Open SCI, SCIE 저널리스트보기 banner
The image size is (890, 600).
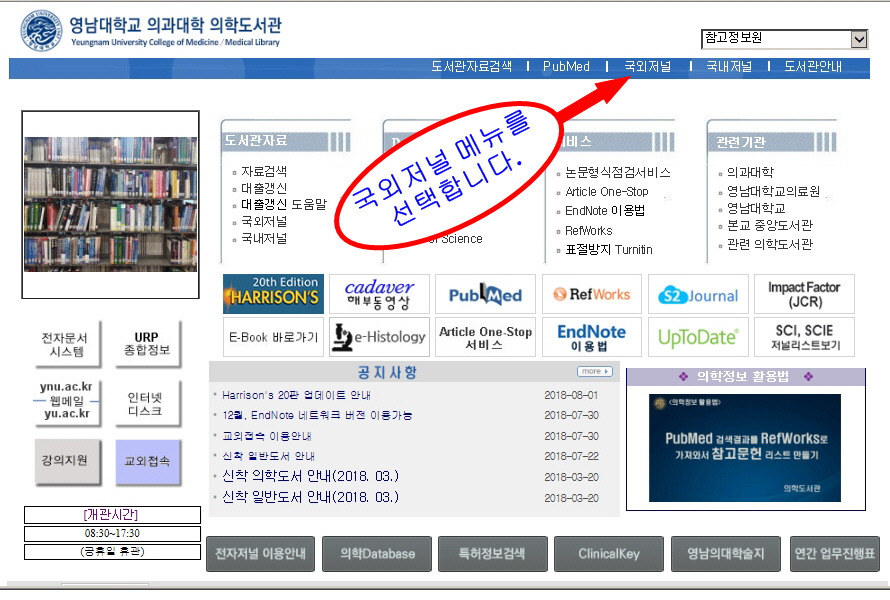804,337
